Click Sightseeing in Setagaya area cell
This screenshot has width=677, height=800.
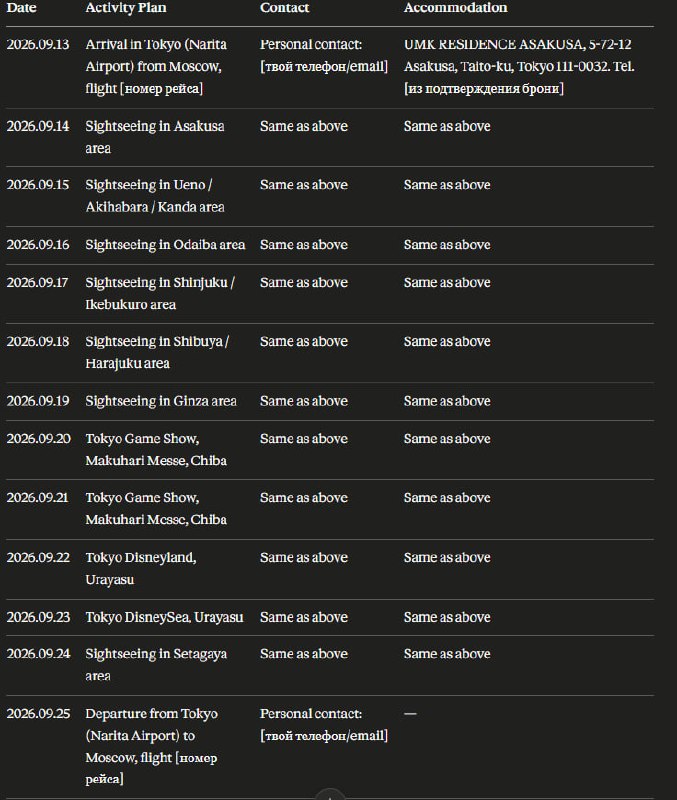pyautogui.click(x=156, y=665)
